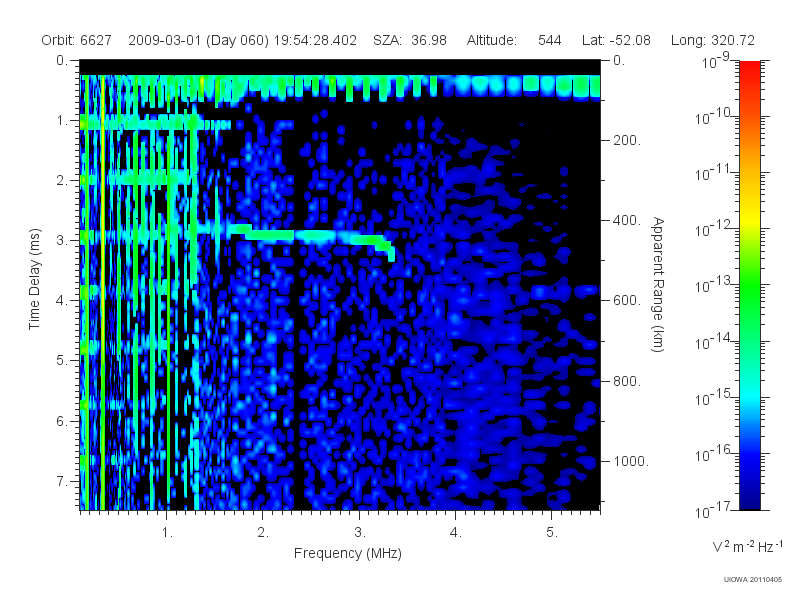Click the '200.' apparent range tick label
Image resolution: width=800 pixels, height=600 pixels.
coord(627,140)
